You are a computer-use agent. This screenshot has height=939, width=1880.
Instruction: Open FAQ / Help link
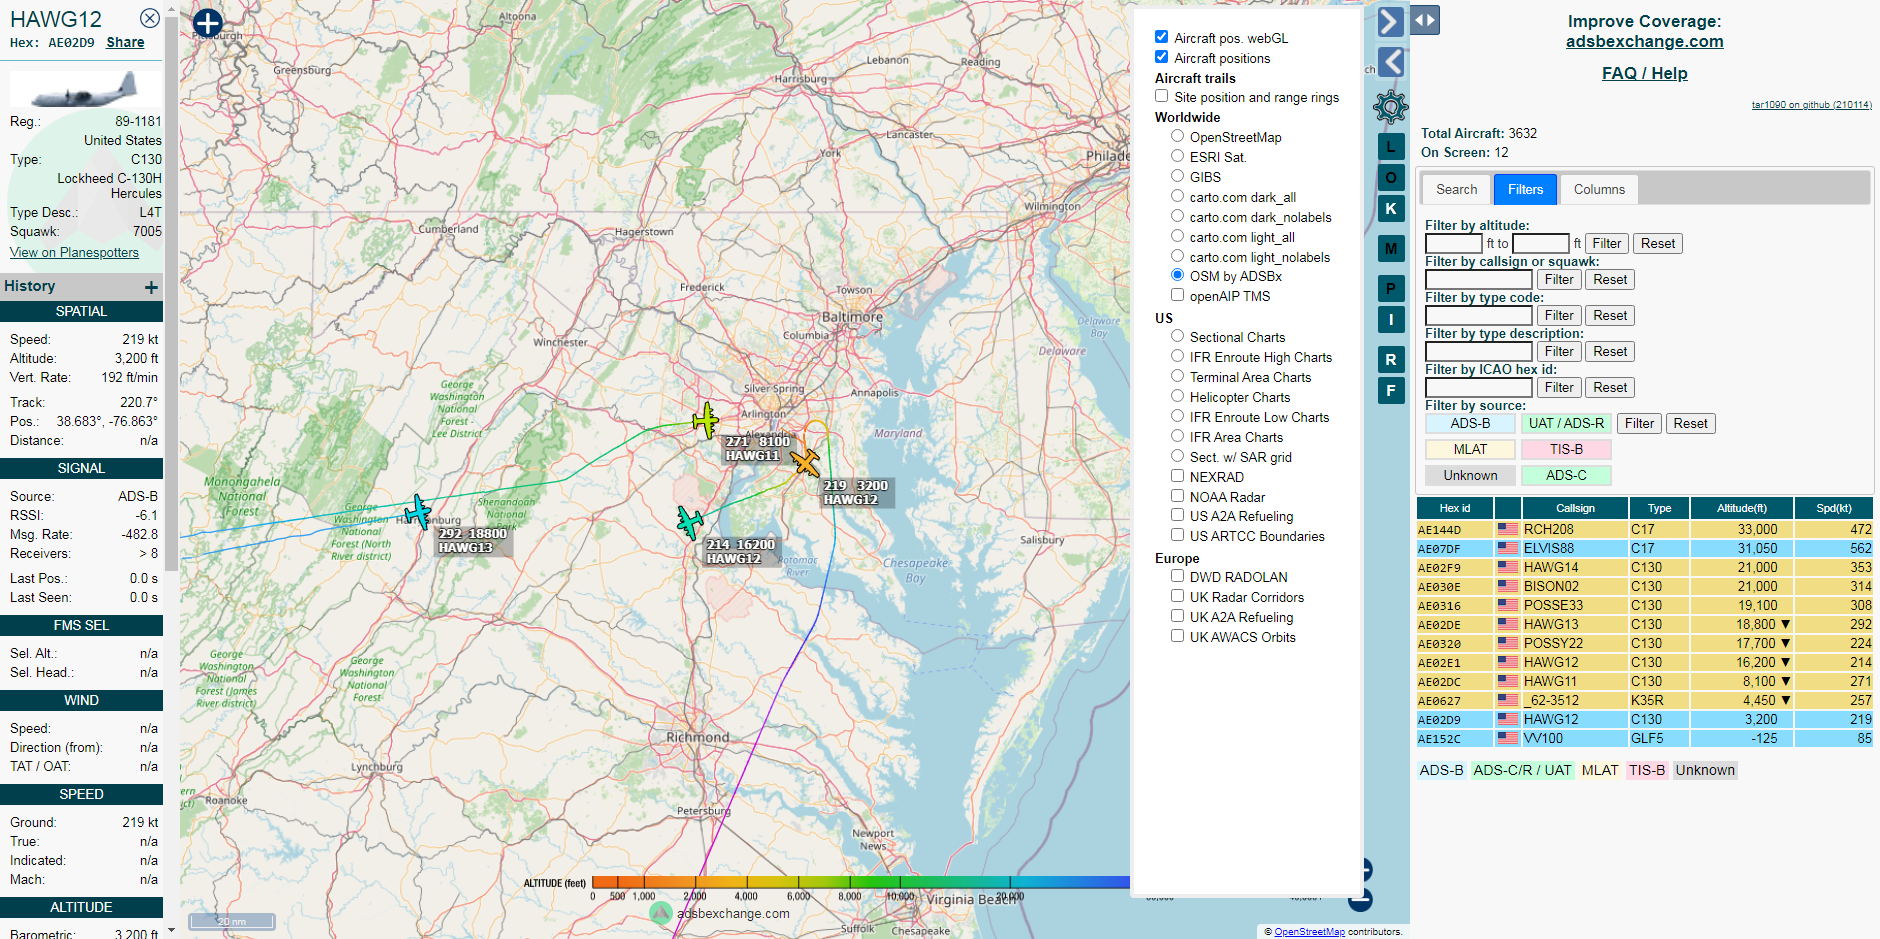(x=1644, y=73)
